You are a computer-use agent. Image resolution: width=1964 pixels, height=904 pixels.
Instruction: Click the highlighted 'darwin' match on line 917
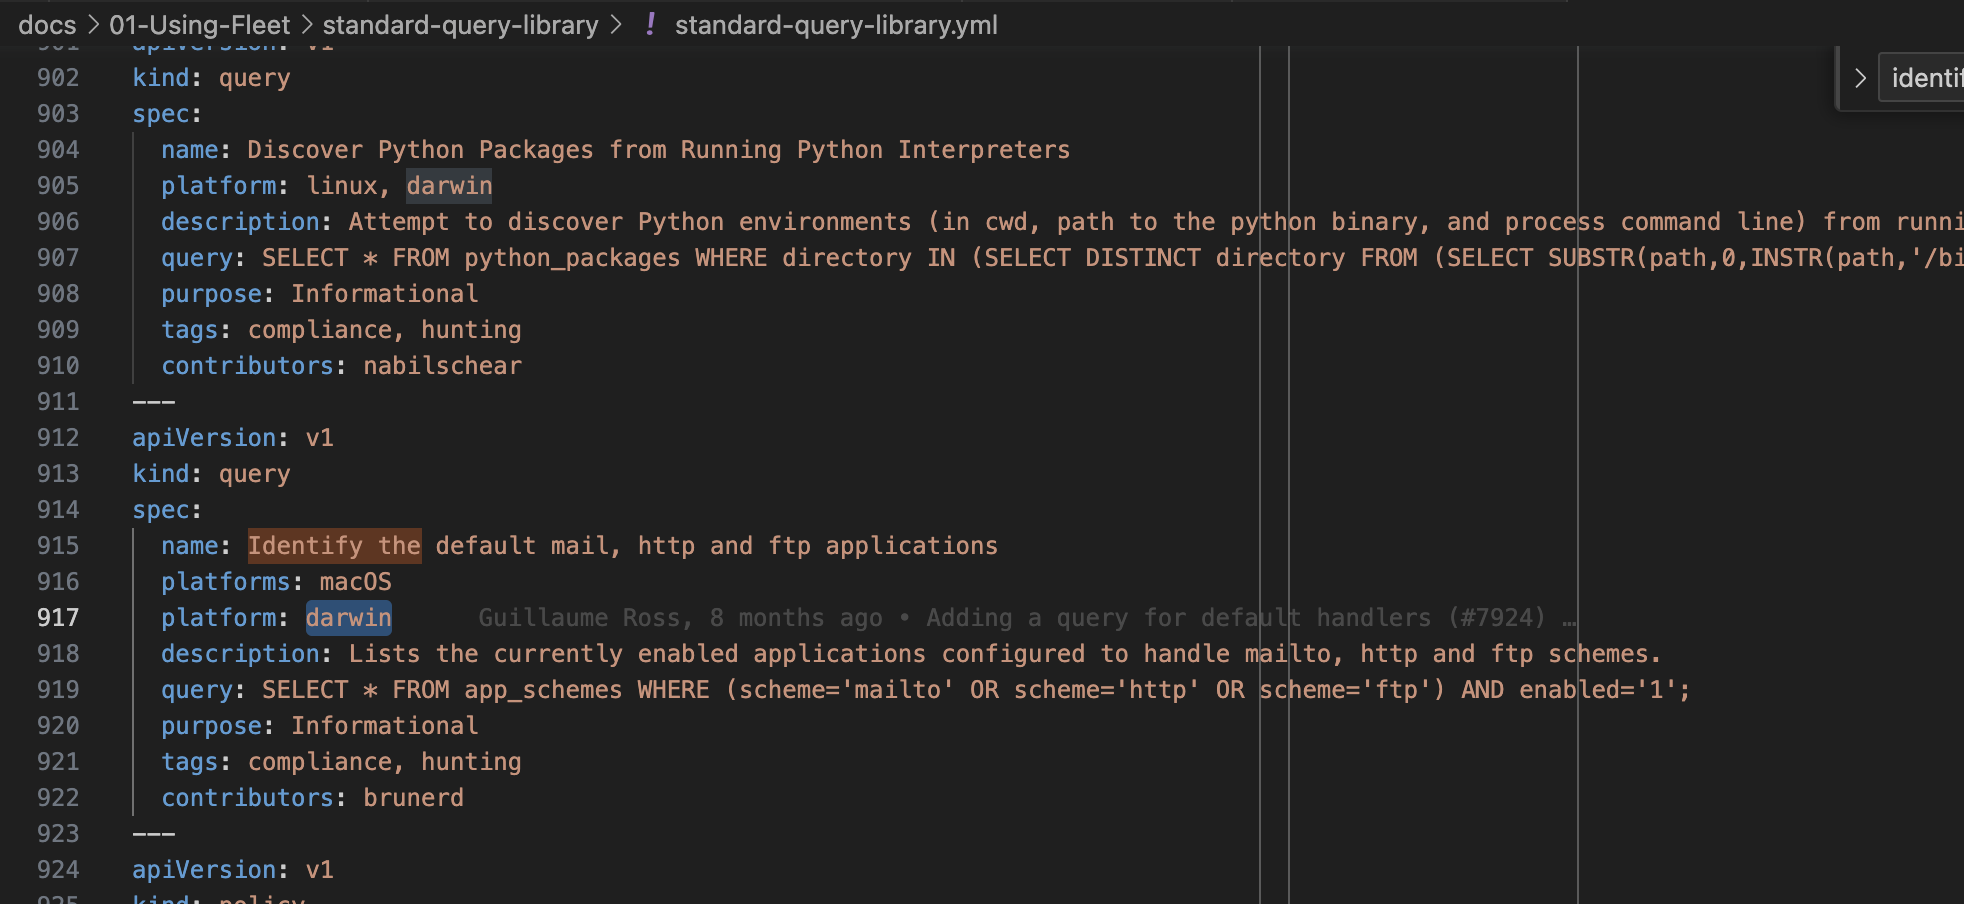[x=348, y=617]
